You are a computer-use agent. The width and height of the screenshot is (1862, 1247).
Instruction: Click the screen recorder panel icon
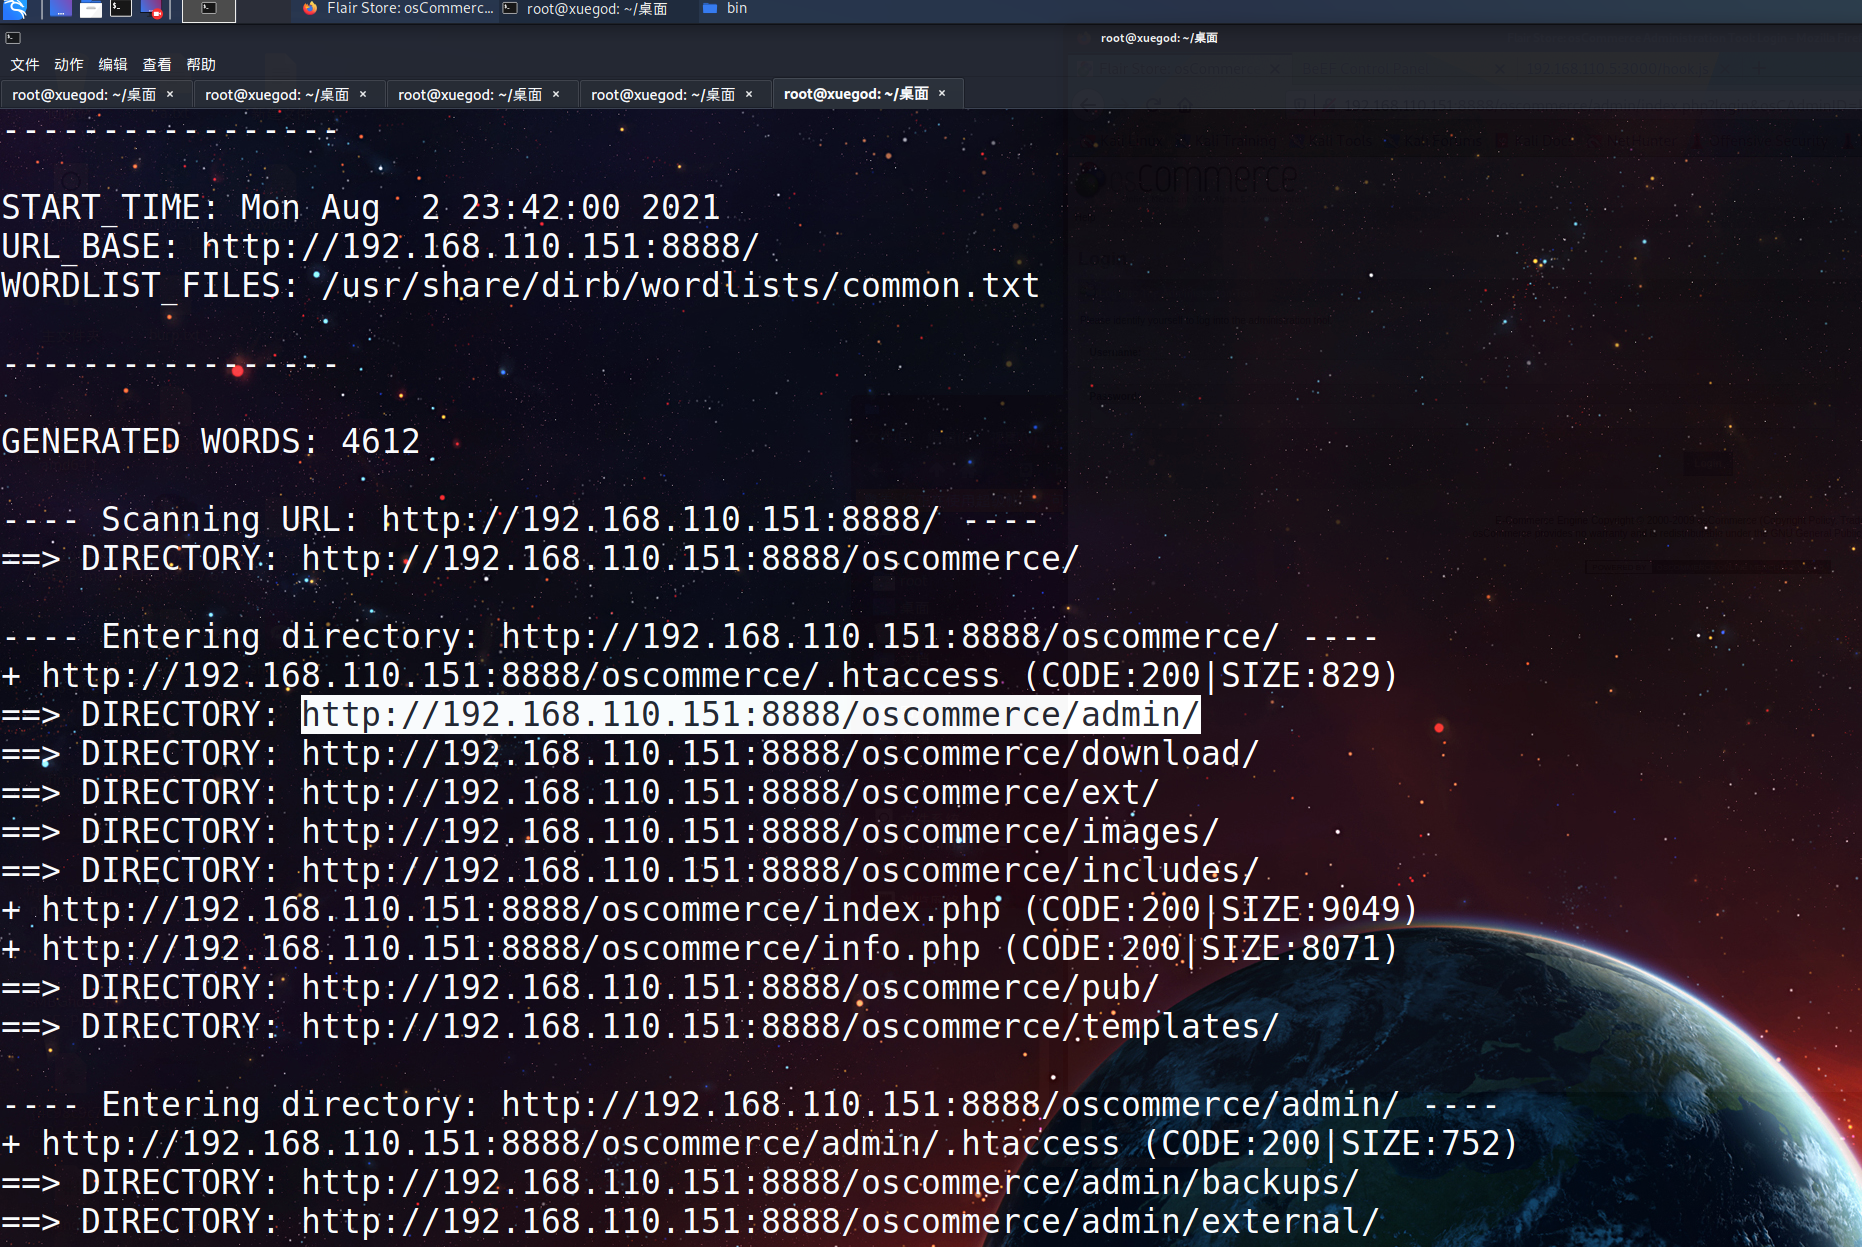click(x=151, y=9)
